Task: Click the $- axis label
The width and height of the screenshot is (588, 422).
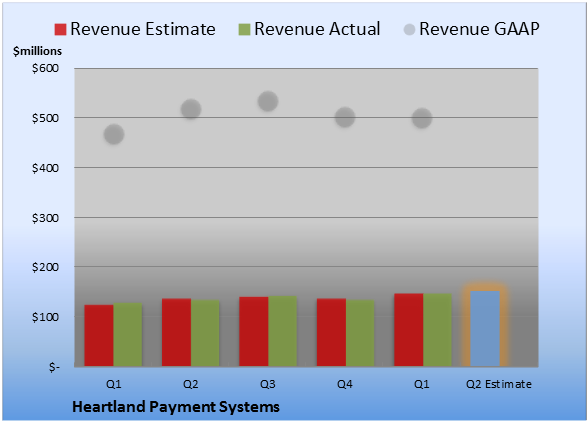Action: pos(54,367)
